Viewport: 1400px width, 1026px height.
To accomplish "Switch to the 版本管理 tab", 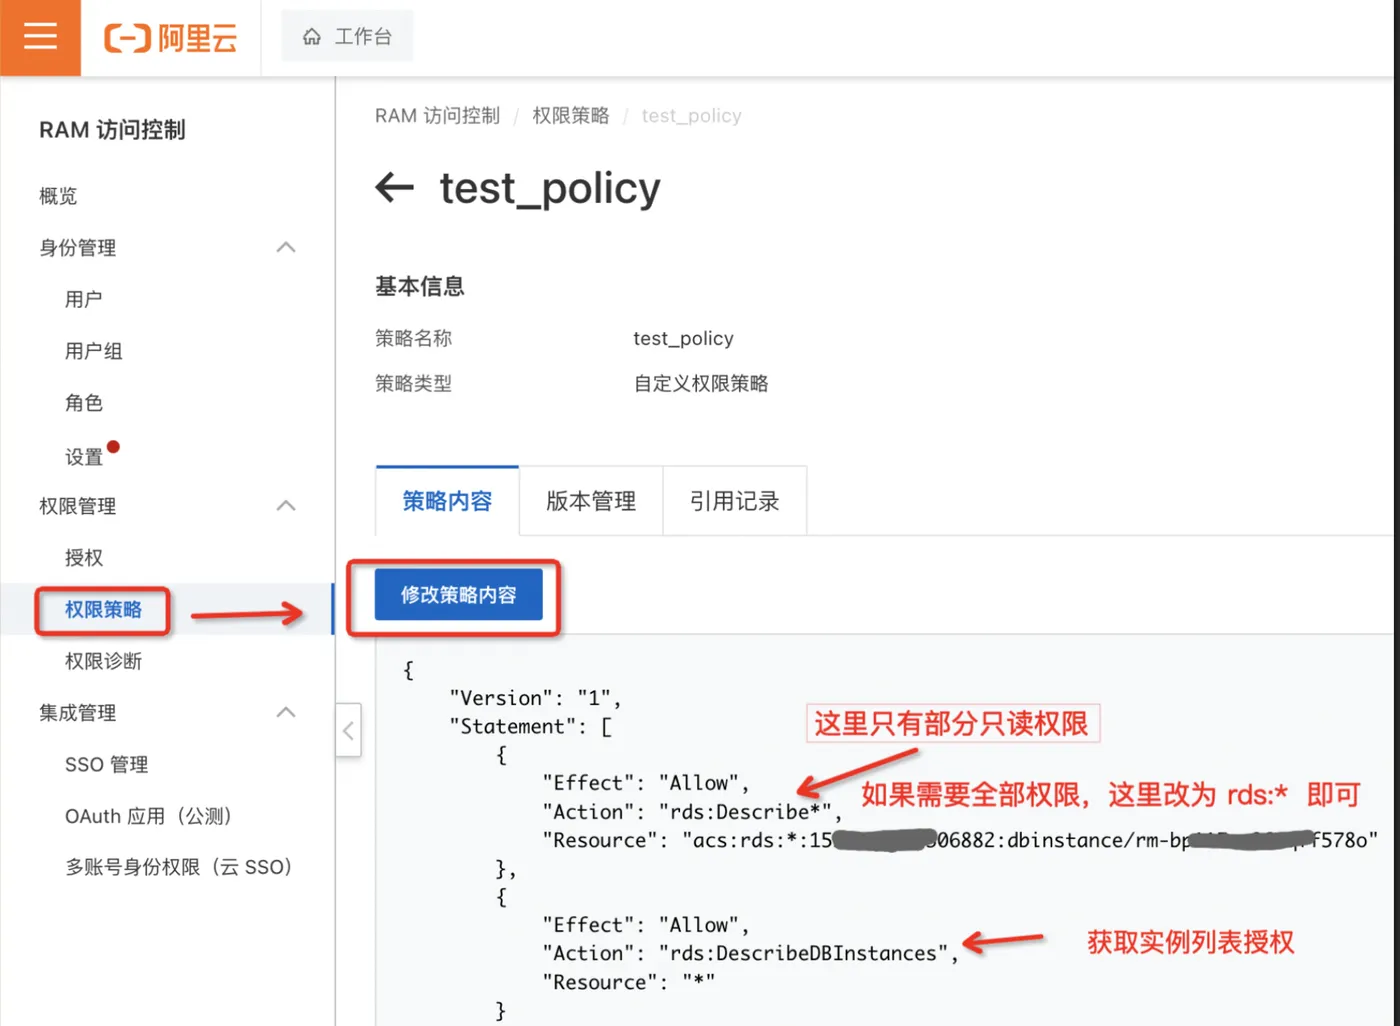I will point(591,501).
